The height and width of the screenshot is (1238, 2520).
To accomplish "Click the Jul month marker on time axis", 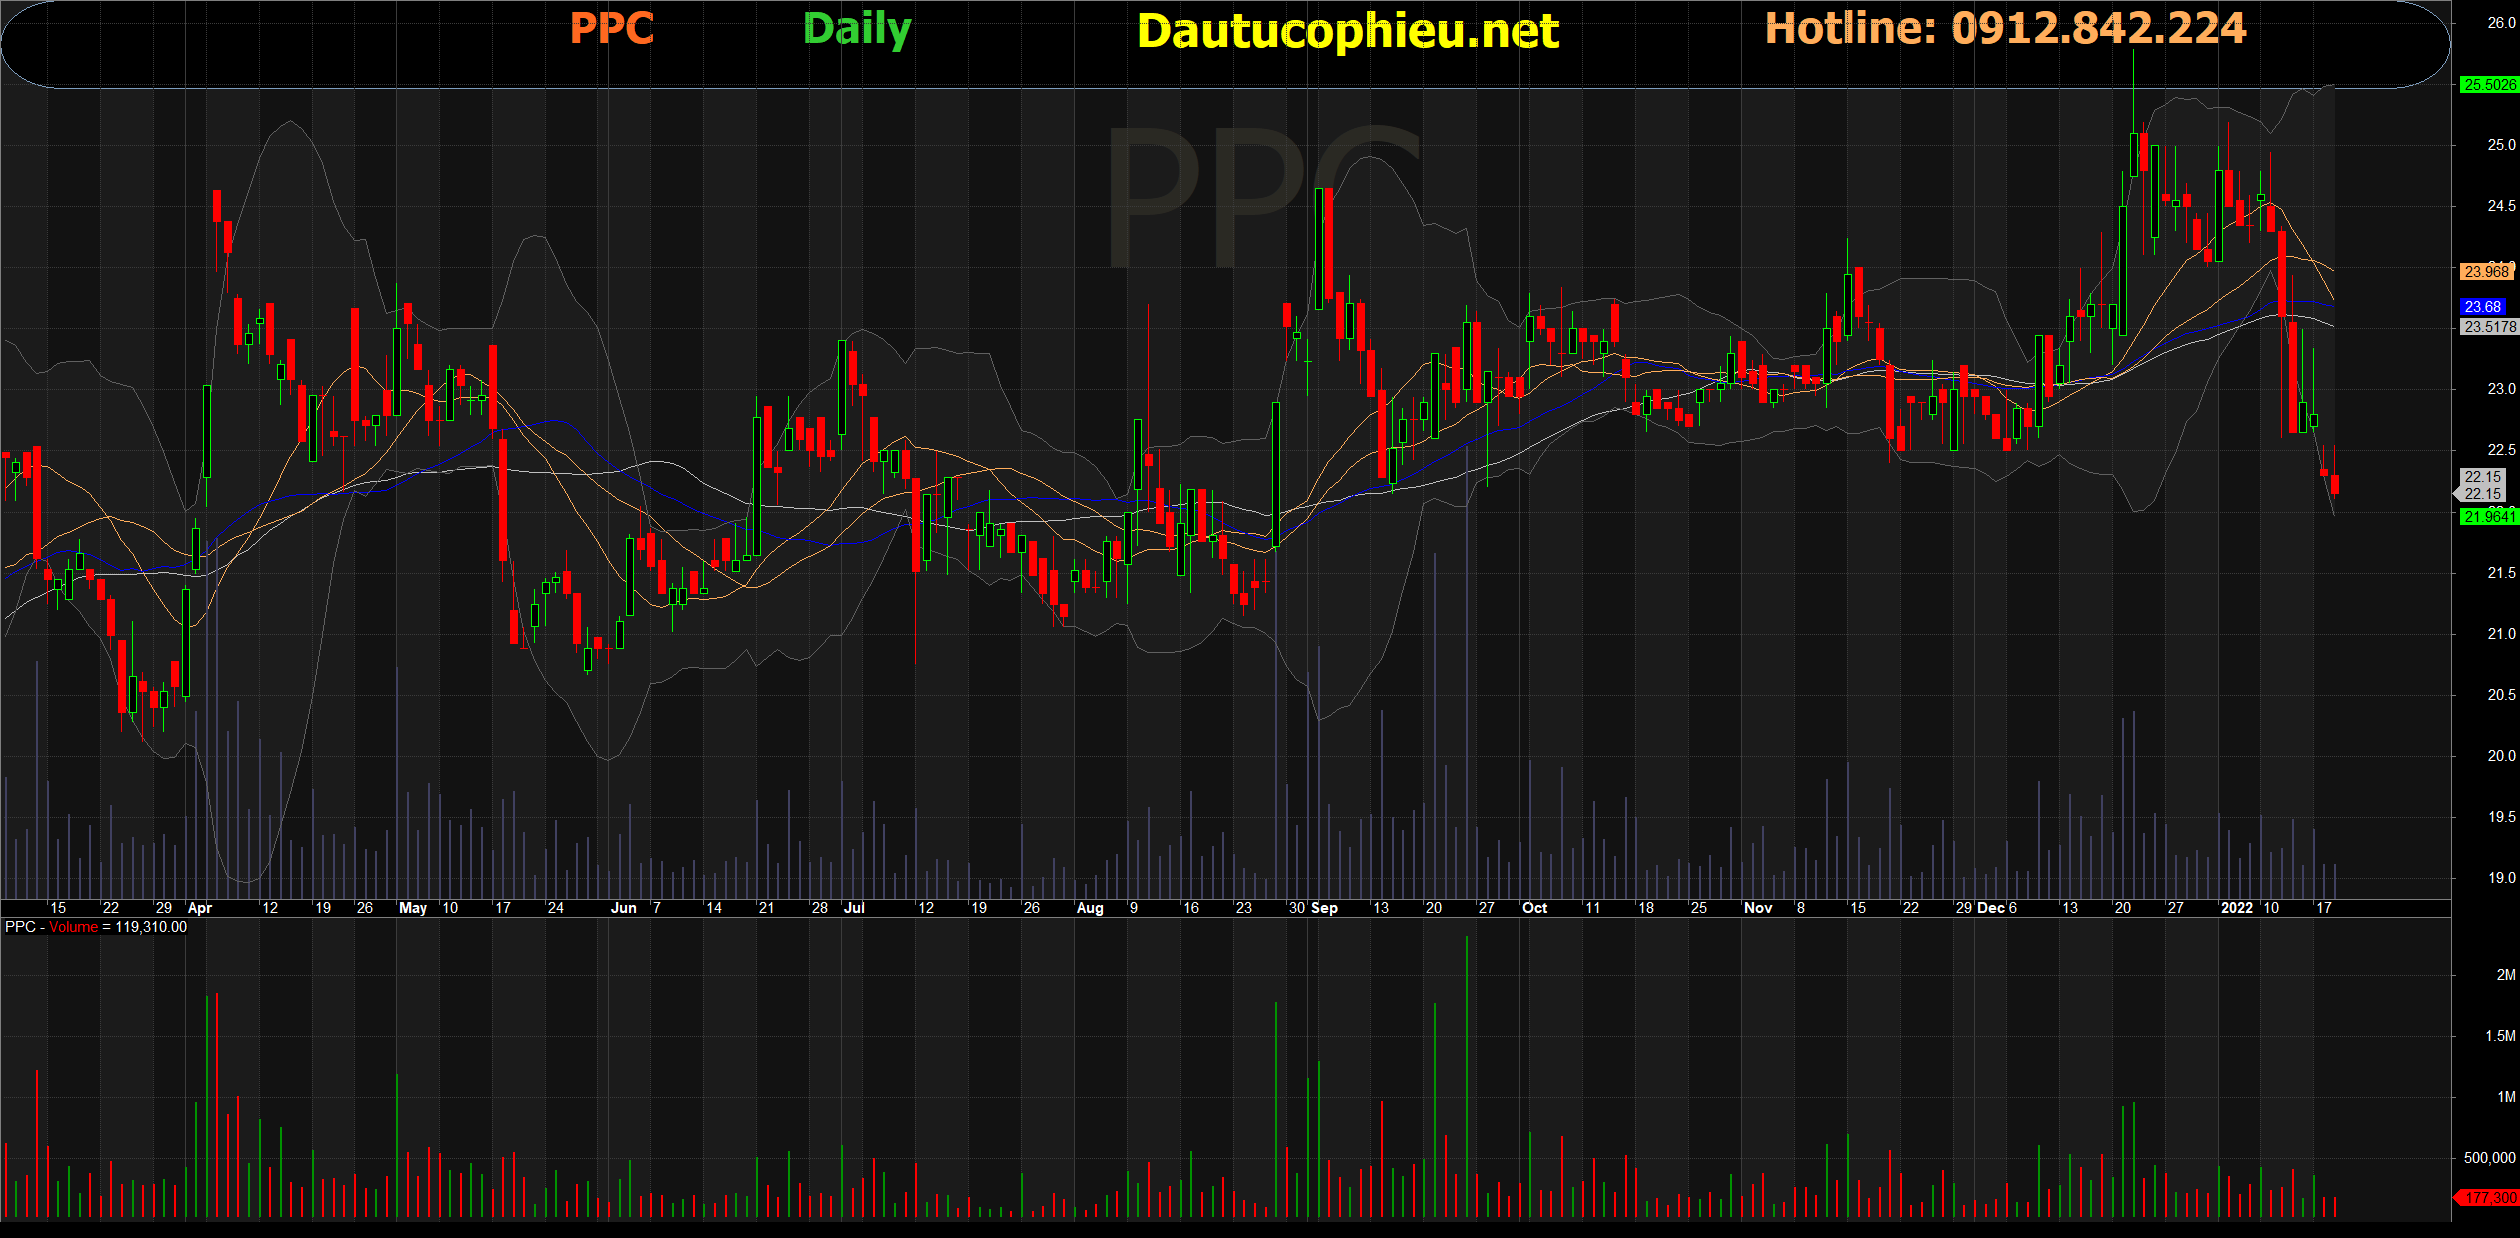I will 854,908.
